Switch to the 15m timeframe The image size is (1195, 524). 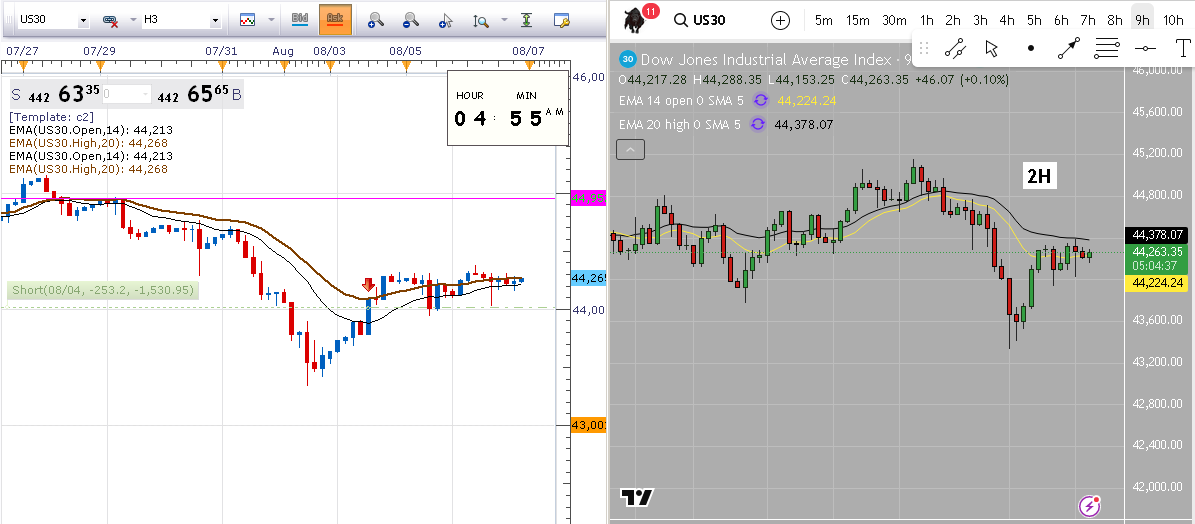[857, 20]
